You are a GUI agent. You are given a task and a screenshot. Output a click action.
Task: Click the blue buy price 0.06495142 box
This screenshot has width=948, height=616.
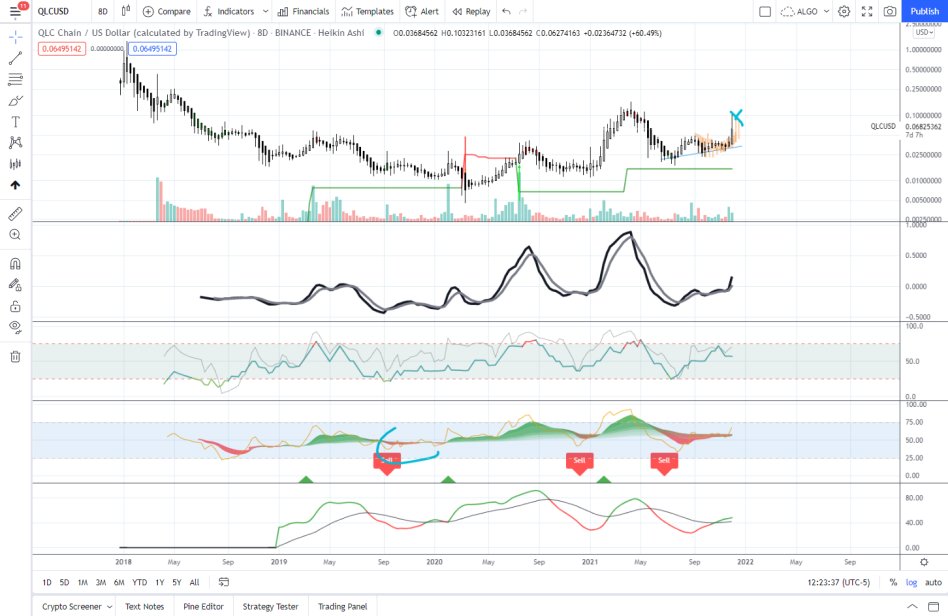[x=152, y=49]
